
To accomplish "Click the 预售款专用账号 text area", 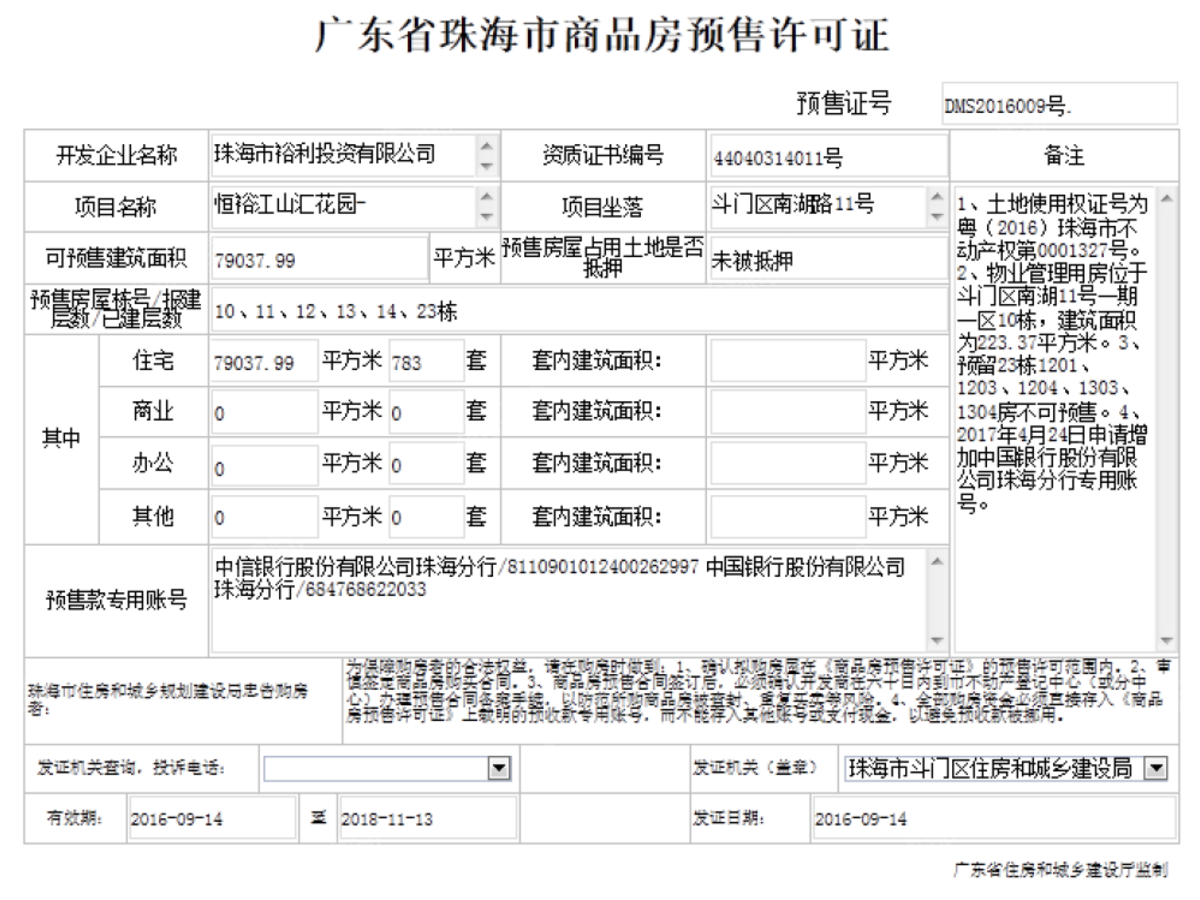I will coord(578,600).
